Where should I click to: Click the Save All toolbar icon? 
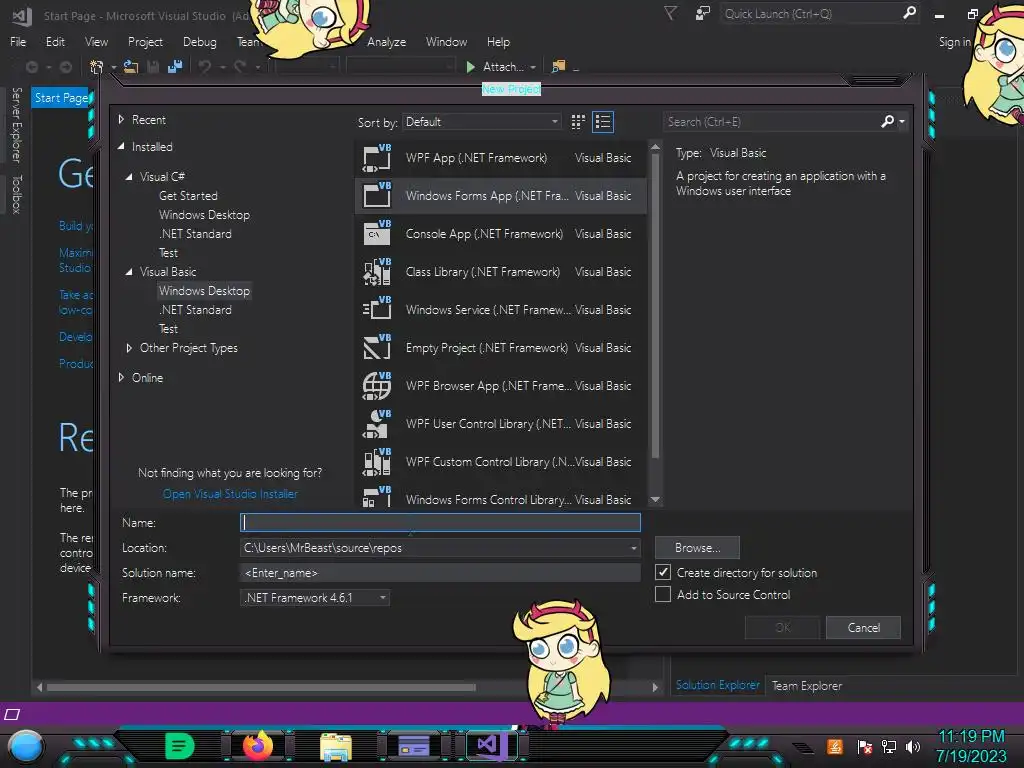point(174,67)
